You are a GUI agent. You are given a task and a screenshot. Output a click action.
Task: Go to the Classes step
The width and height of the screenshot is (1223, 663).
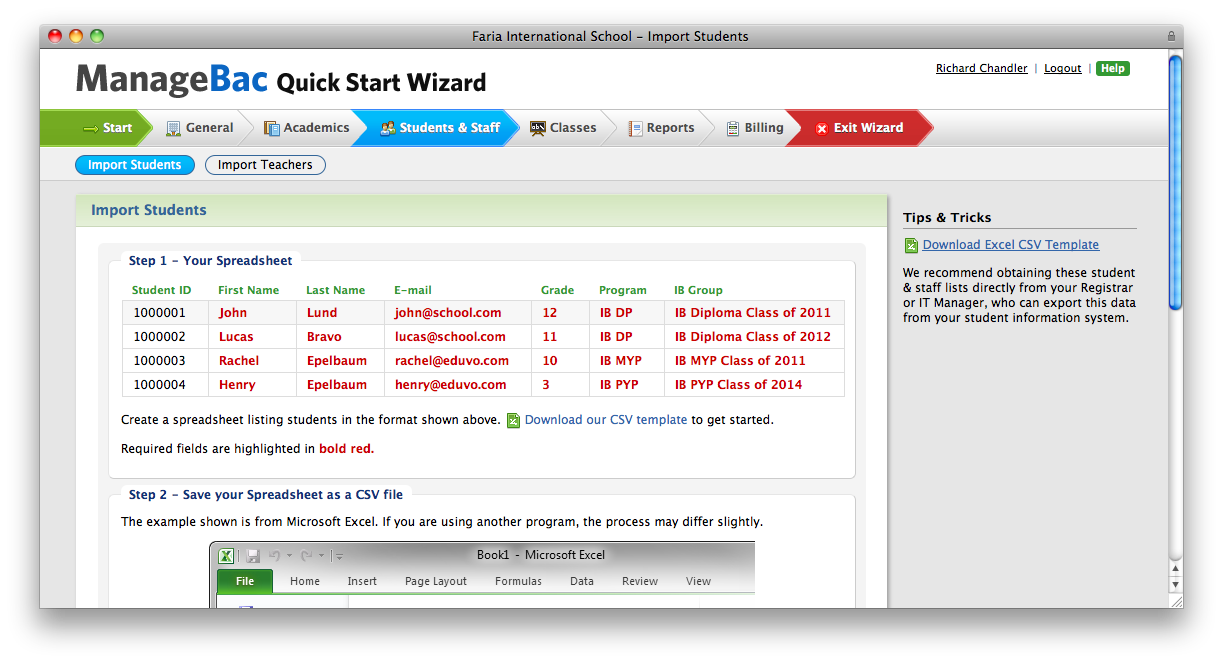pos(563,128)
